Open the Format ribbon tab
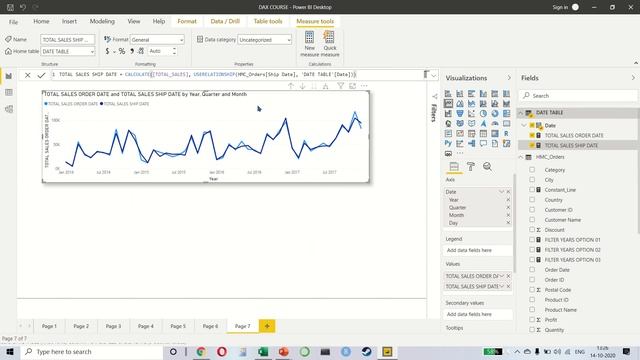The height and width of the screenshot is (360, 640). click(x=187, y=21)
